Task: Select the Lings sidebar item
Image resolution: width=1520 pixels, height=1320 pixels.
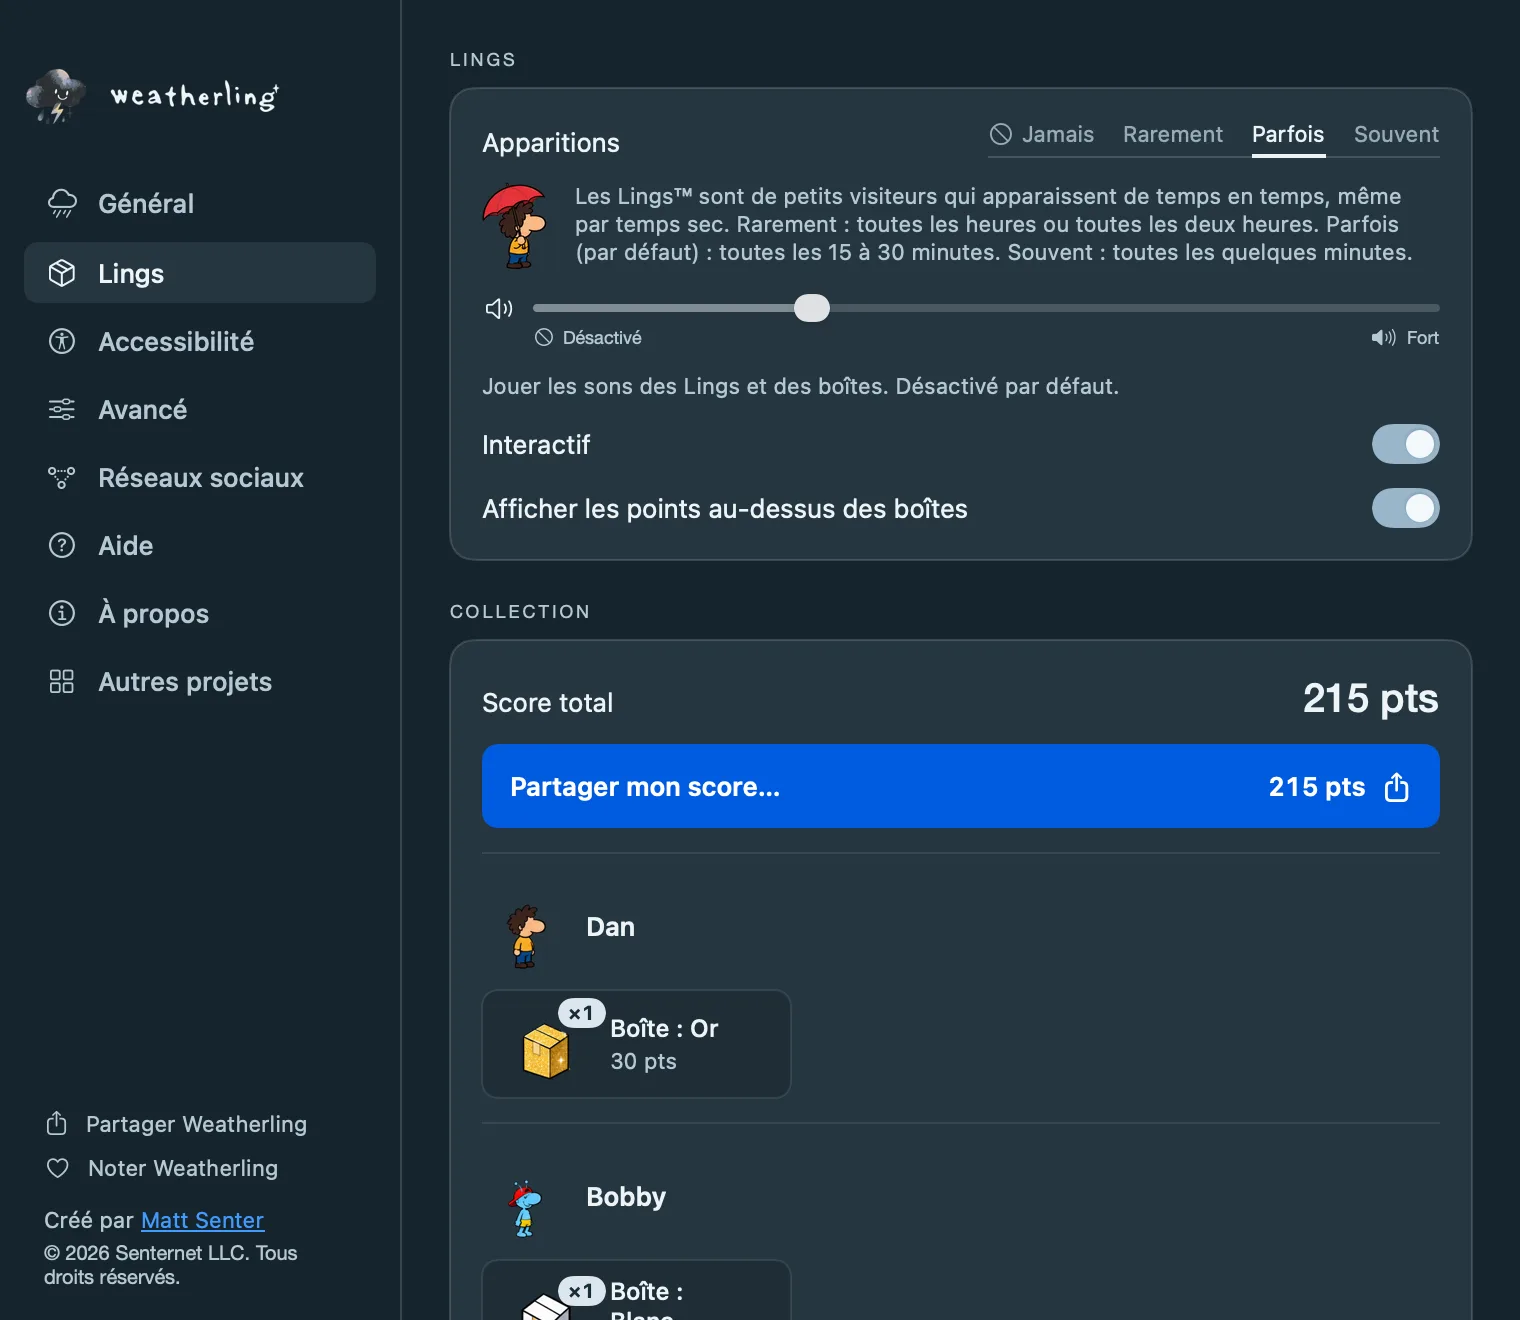Action: (200, 273)
